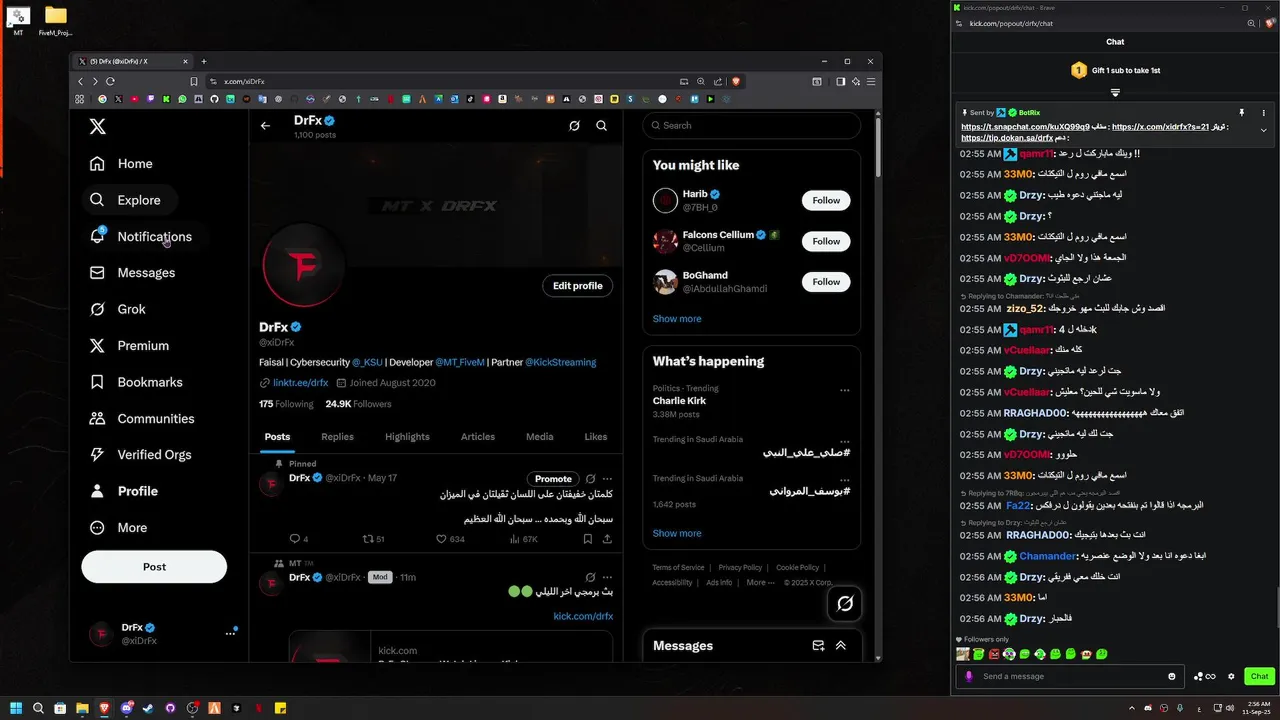The image size is (1280, 720).
Task: Open the kick.com/drfx link in the post
Action: tap(583, 616)
